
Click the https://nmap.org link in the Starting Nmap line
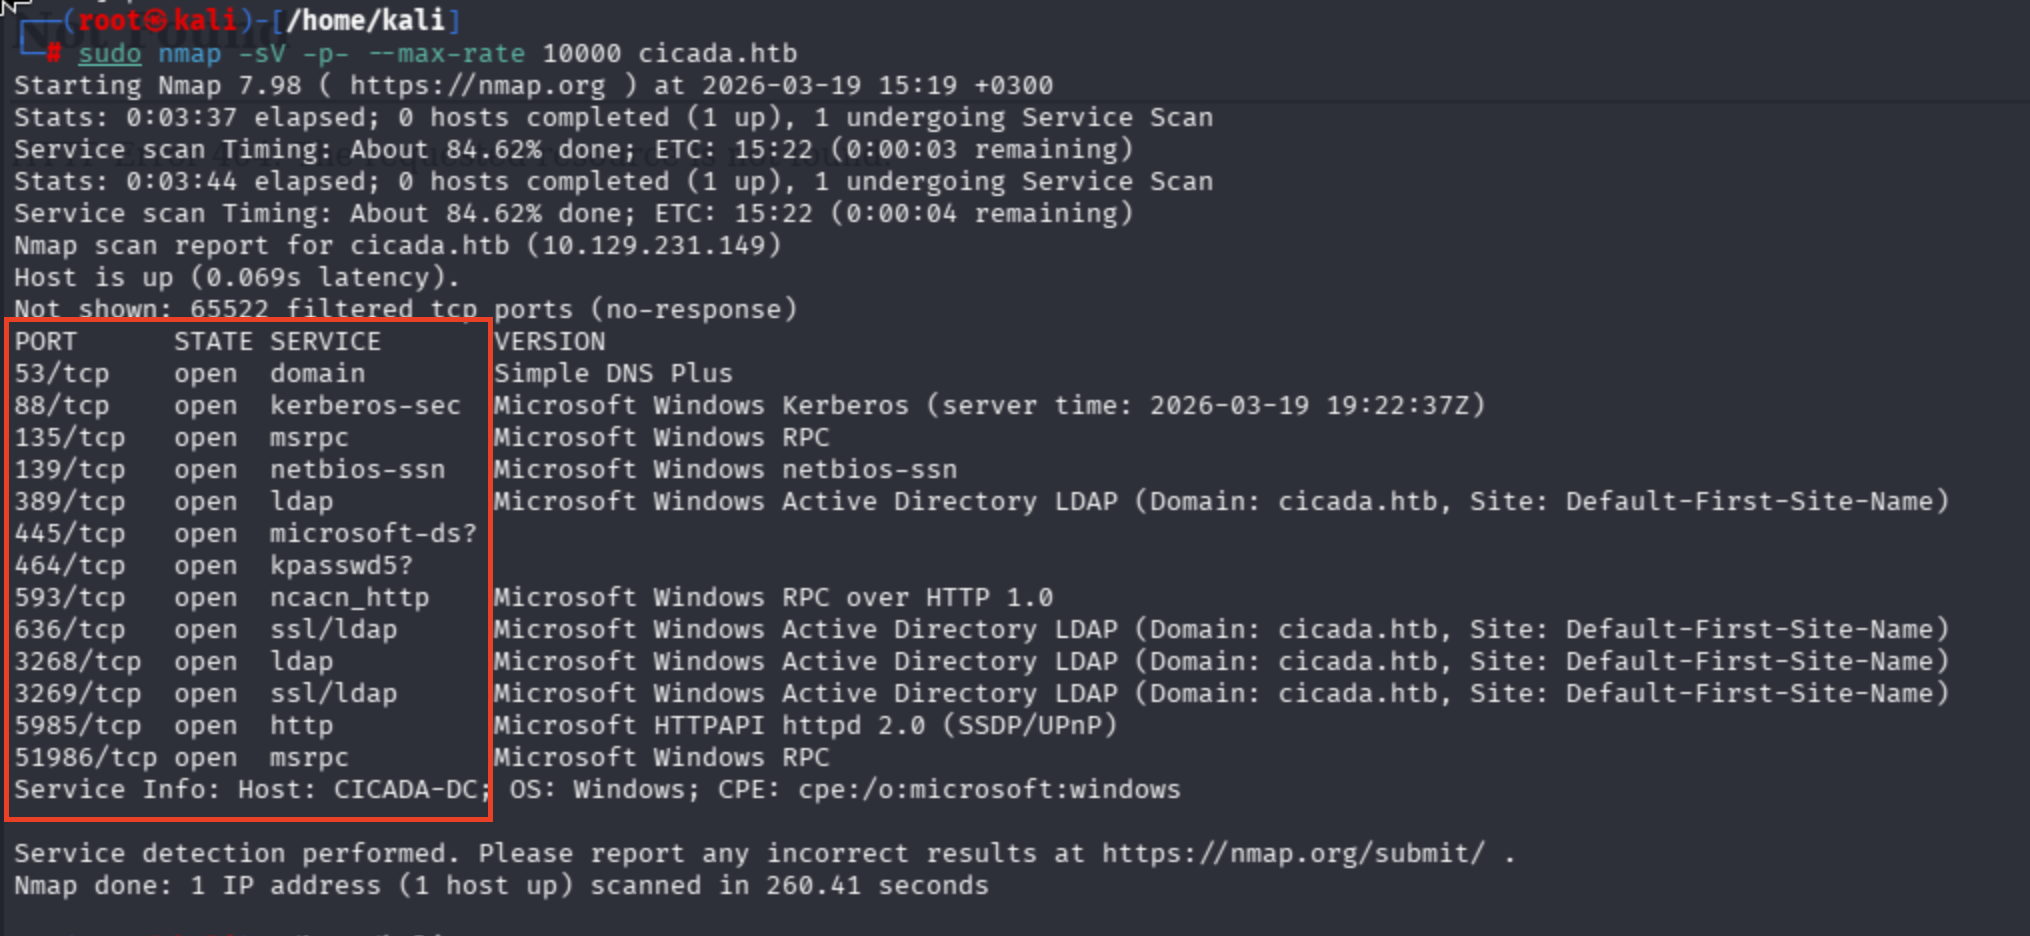coord(477,85)
